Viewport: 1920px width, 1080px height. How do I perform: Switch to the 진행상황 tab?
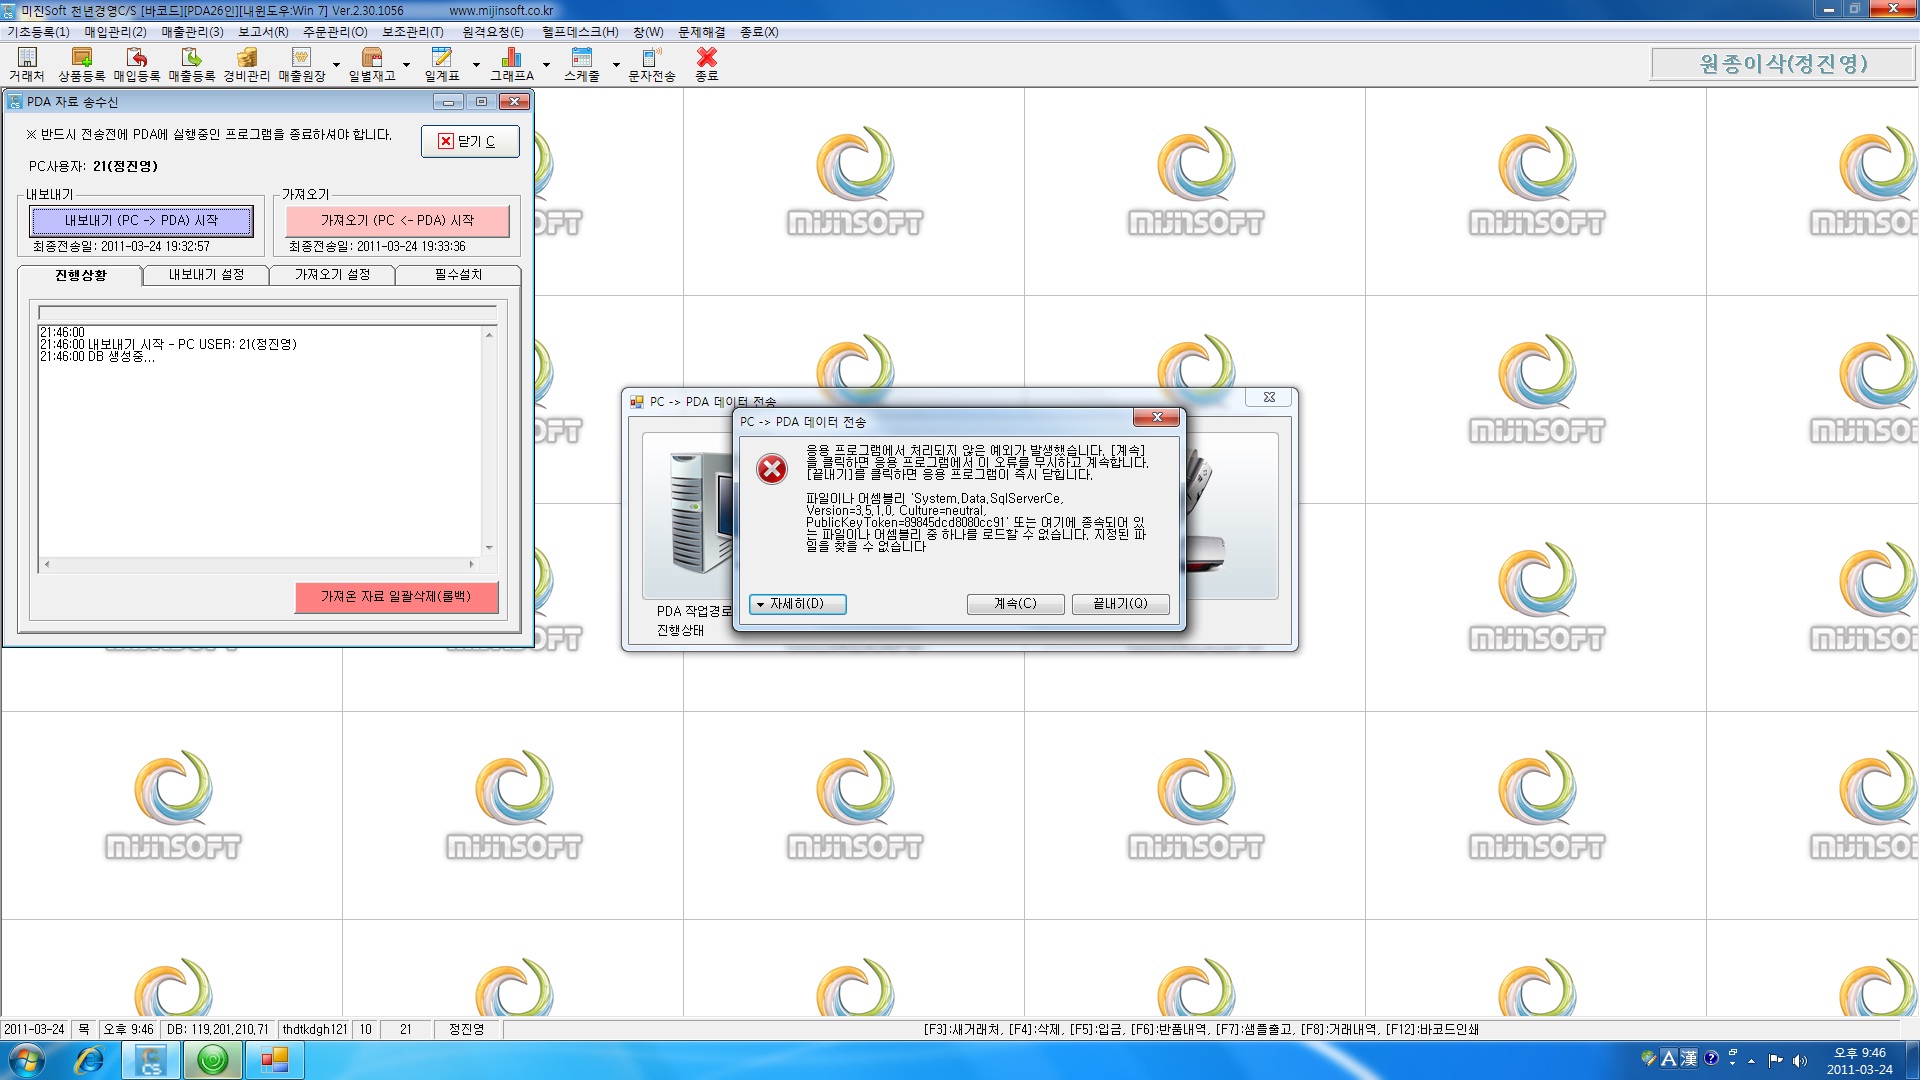81,275
